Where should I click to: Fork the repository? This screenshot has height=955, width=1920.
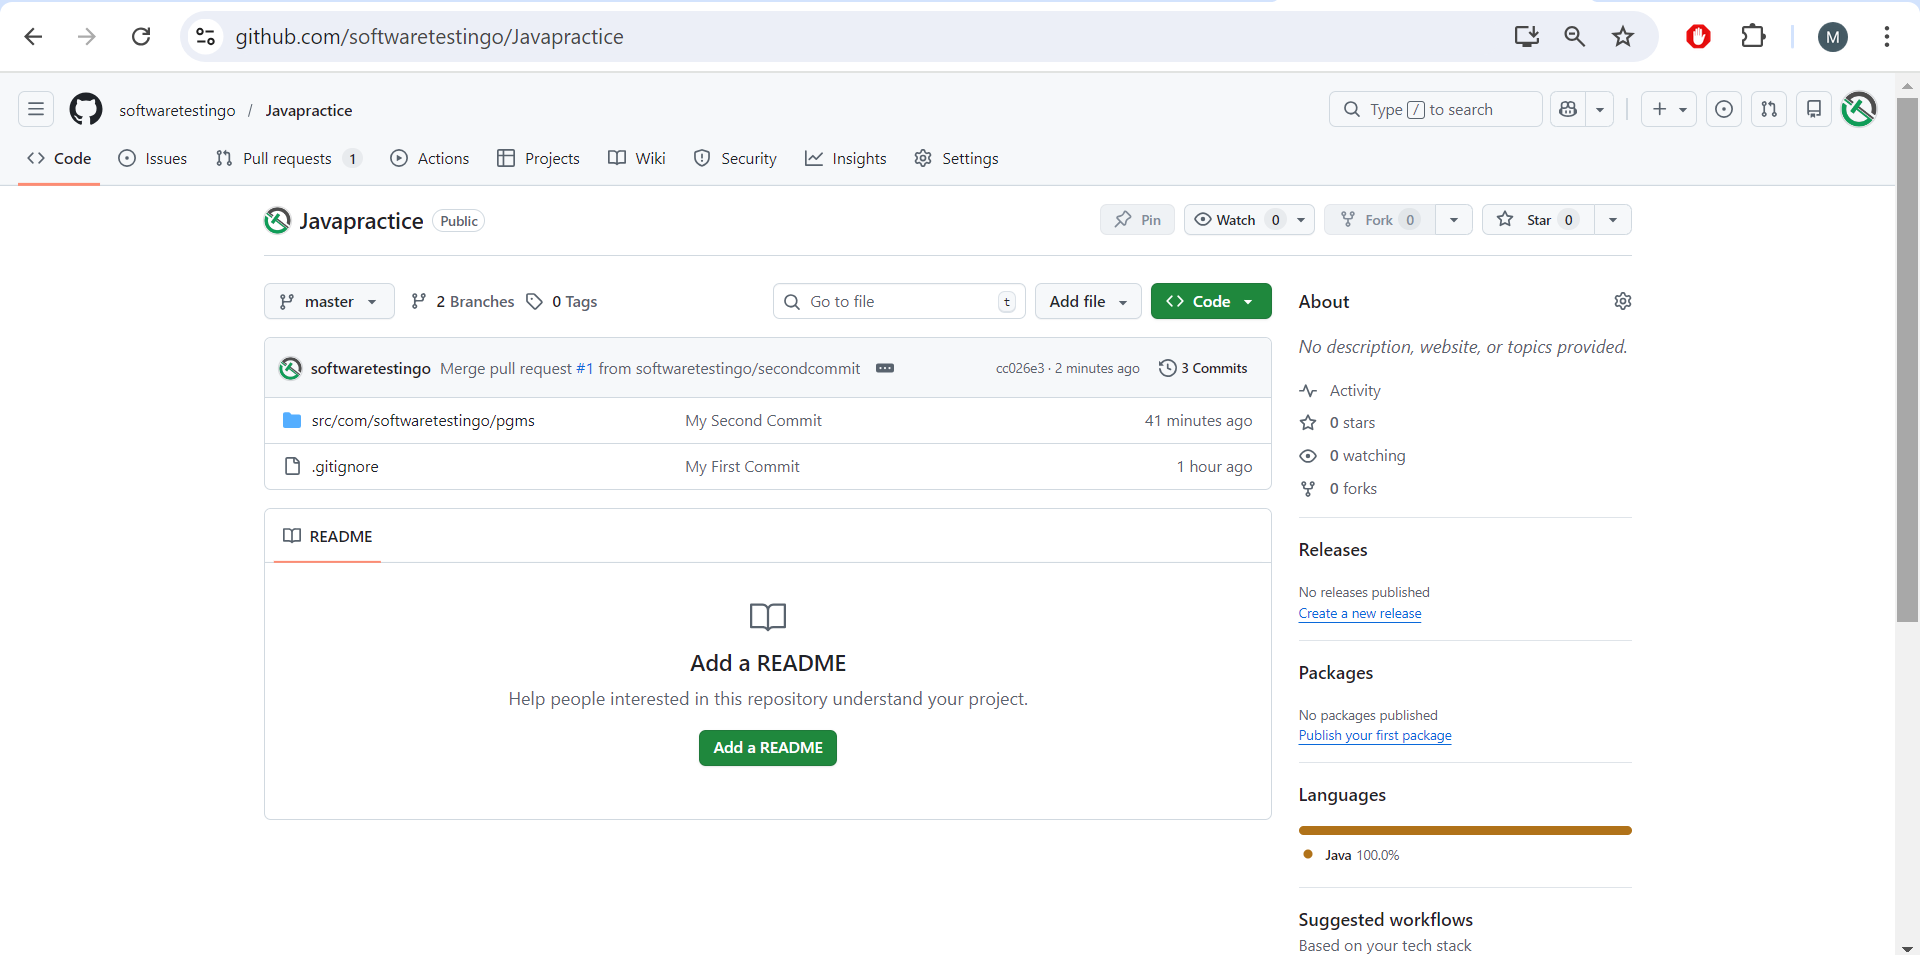[1379, 220]
